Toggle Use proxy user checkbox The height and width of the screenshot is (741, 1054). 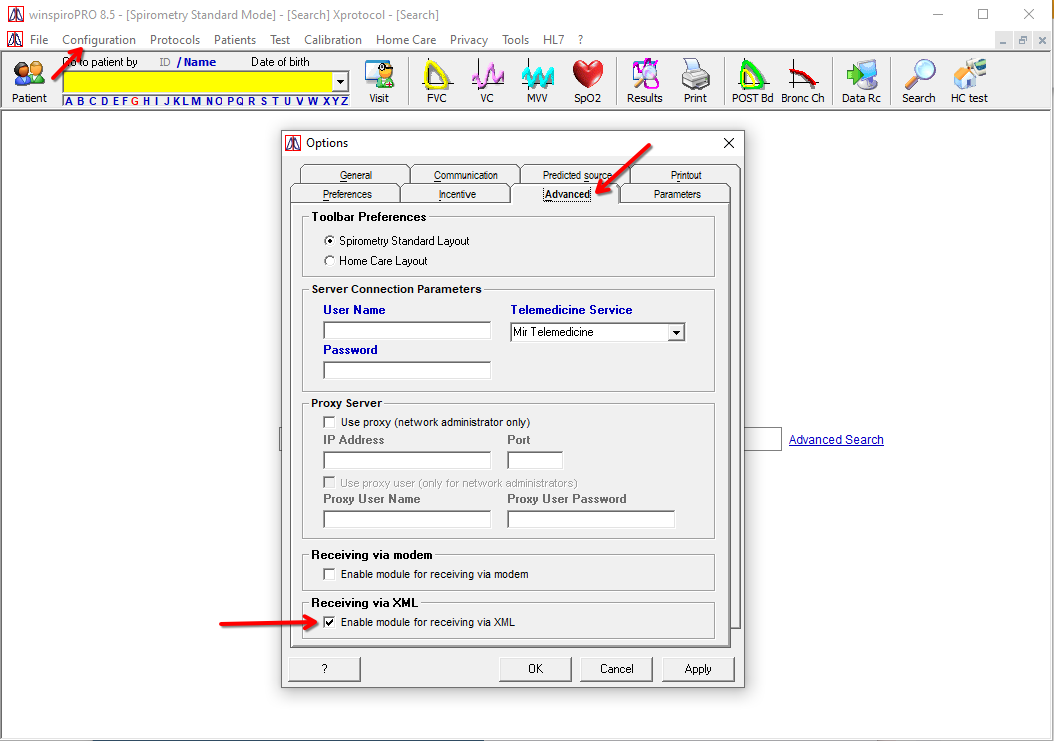point(329,483)
